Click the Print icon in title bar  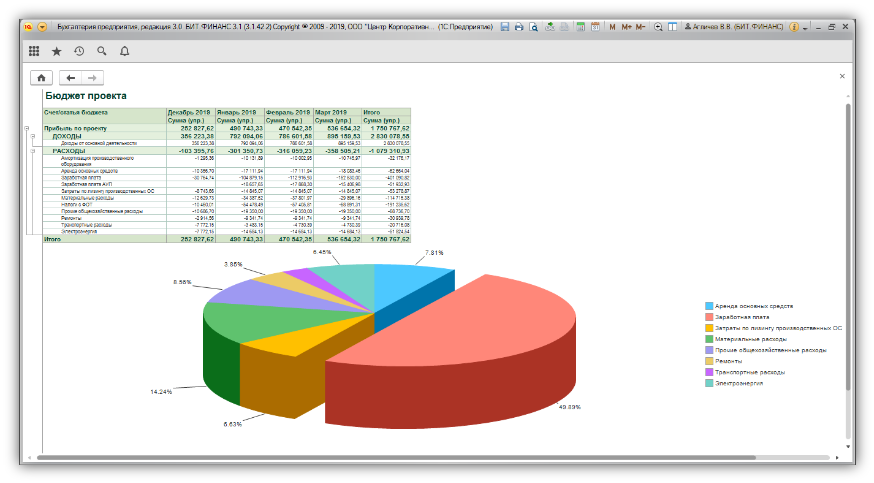point(519,27)
